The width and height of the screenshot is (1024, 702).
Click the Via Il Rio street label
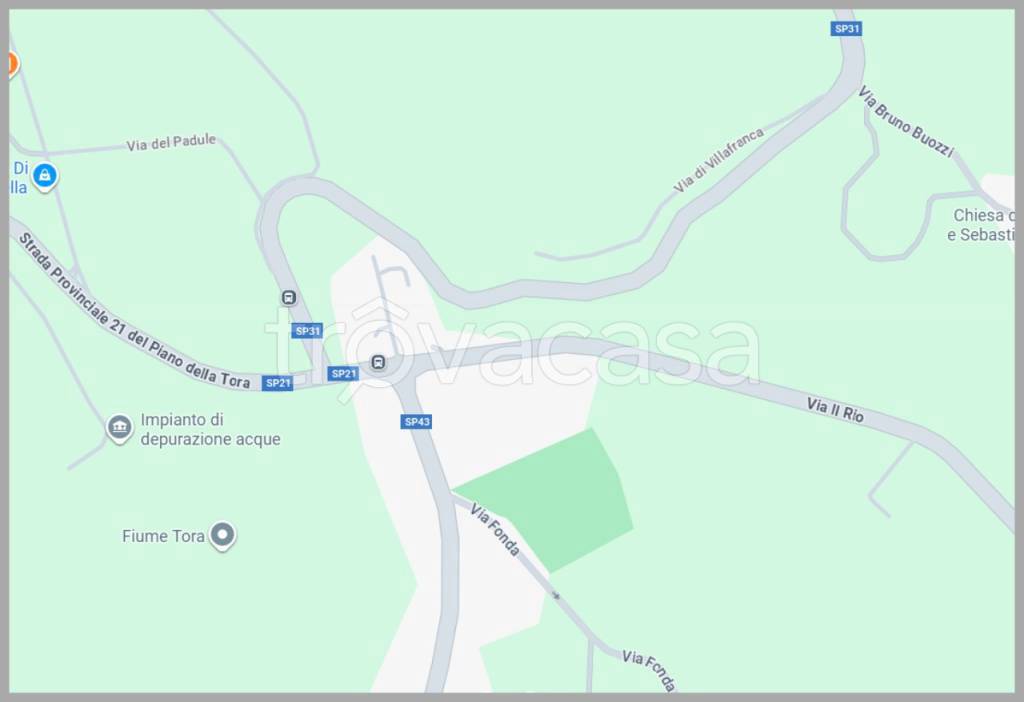click(835, 409)
